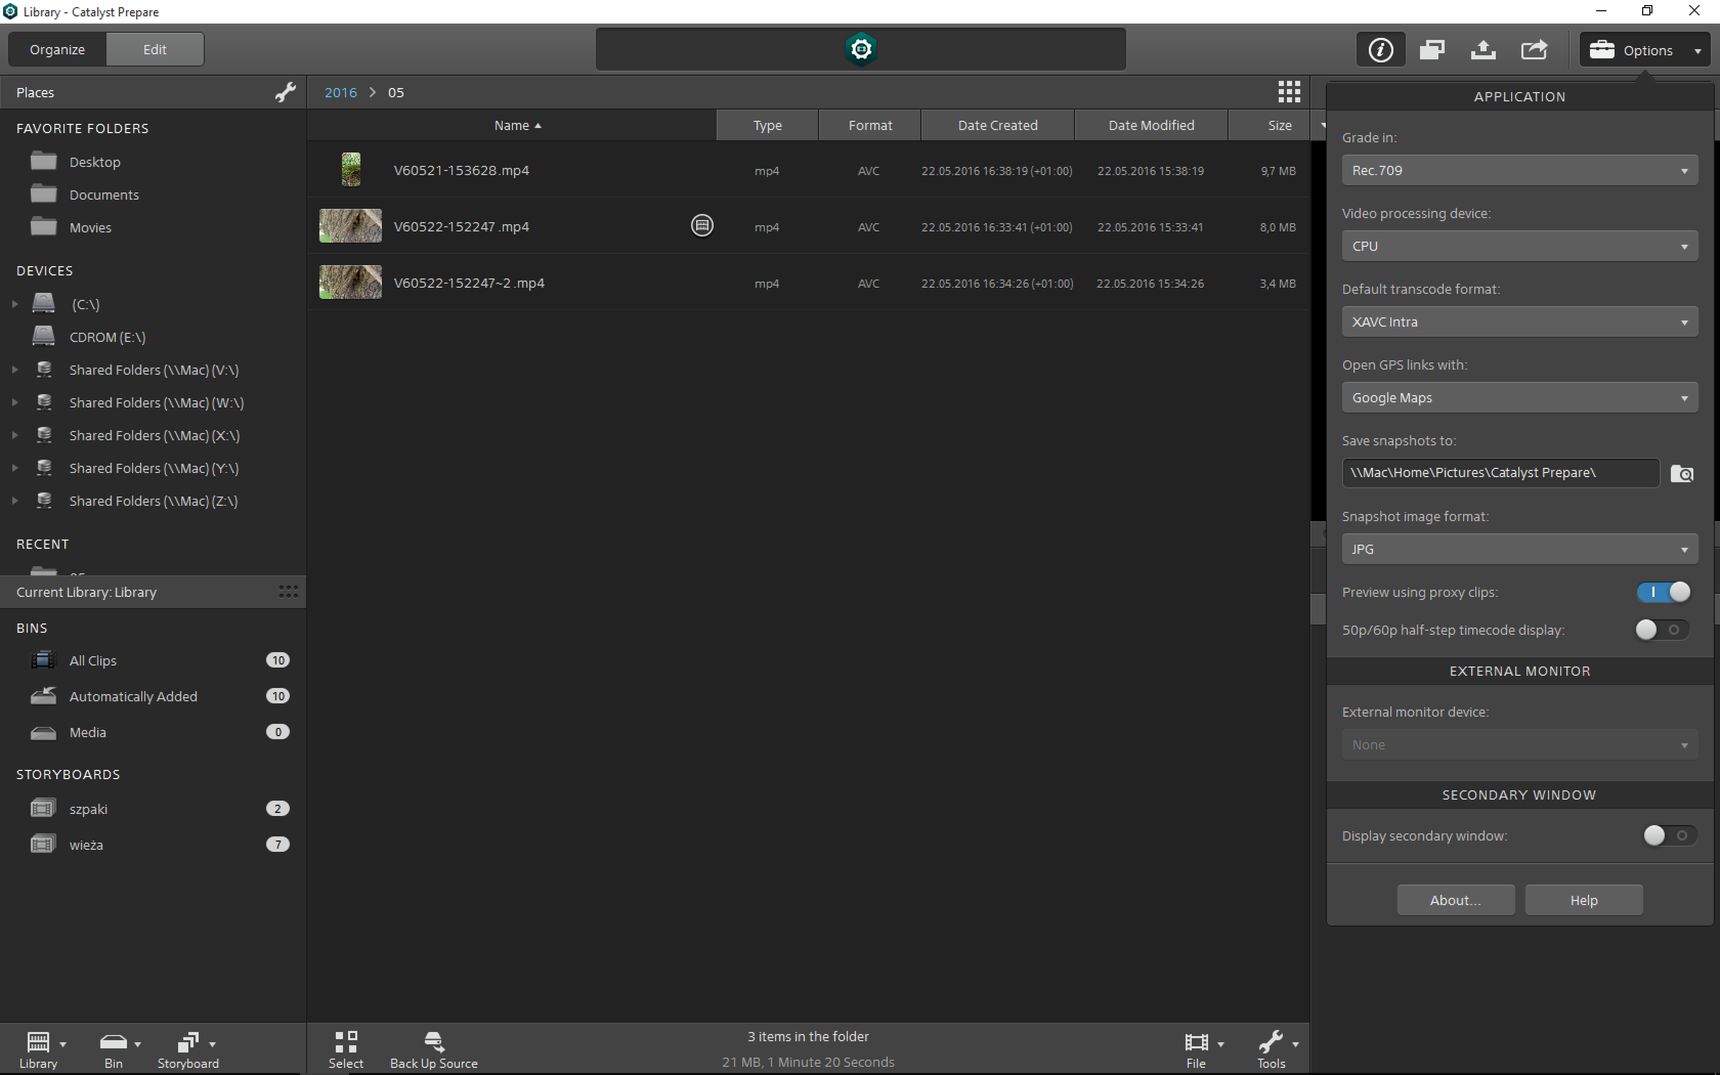
Task: Open the Options briefcase menu
Action: click(1645, 50)
